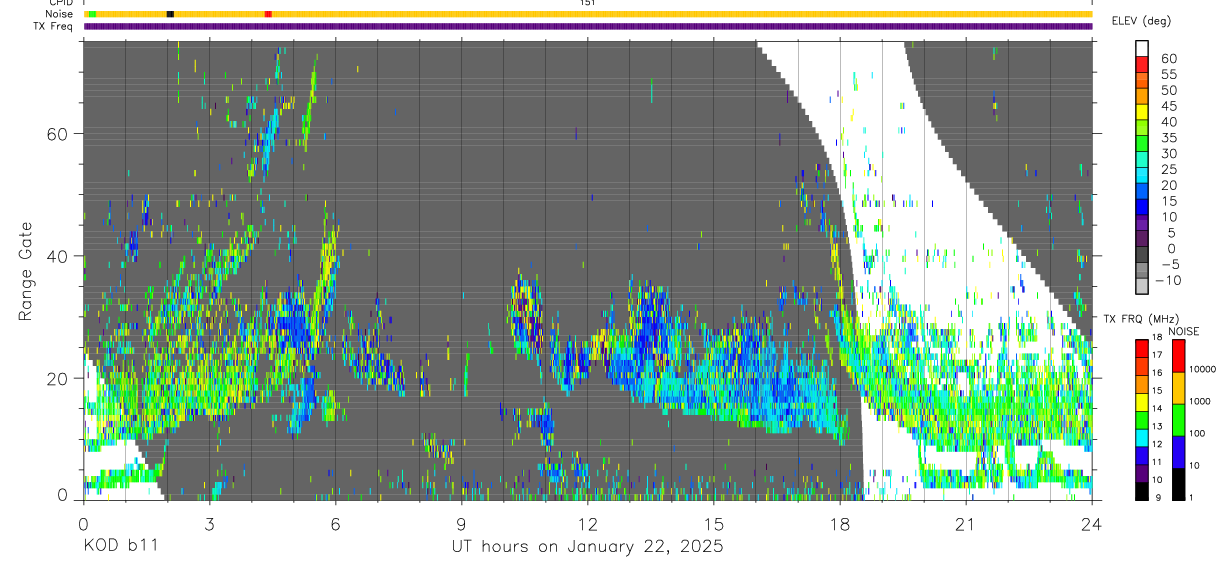This screenshot has height=567, width=1228.
Task: Pick the cyan swatch in ELEV colorbar
Action: click(1143, 175)
